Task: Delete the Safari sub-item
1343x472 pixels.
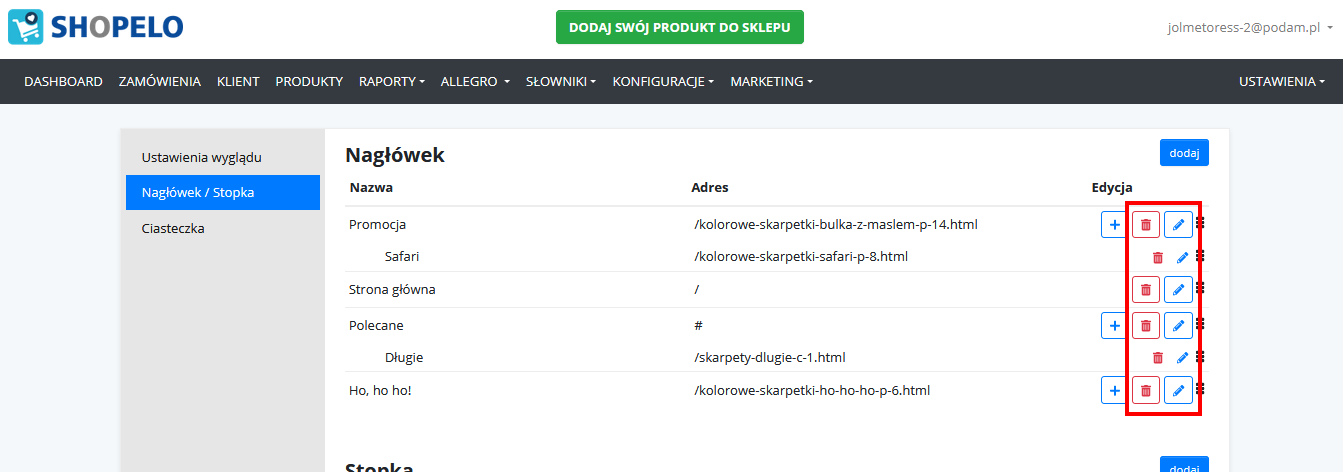Action: (x=1158, y=257)
